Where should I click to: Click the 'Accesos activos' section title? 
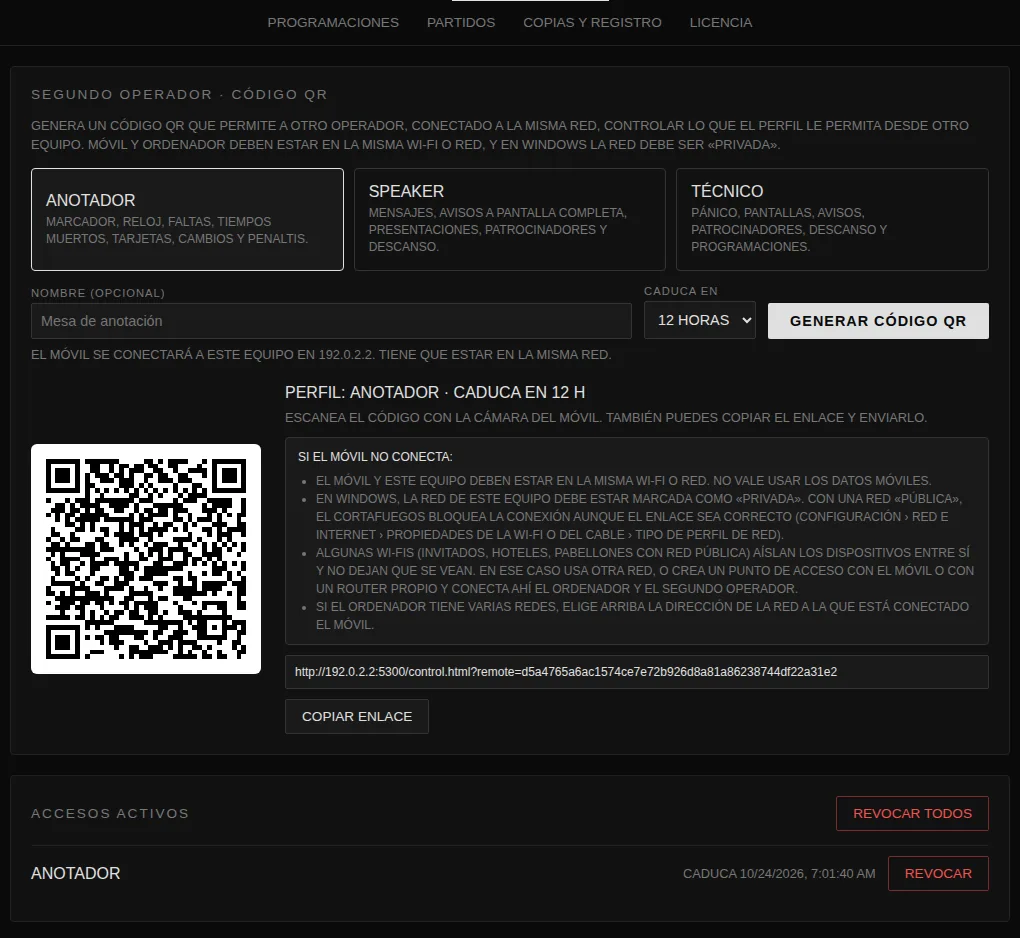(110, 813)
